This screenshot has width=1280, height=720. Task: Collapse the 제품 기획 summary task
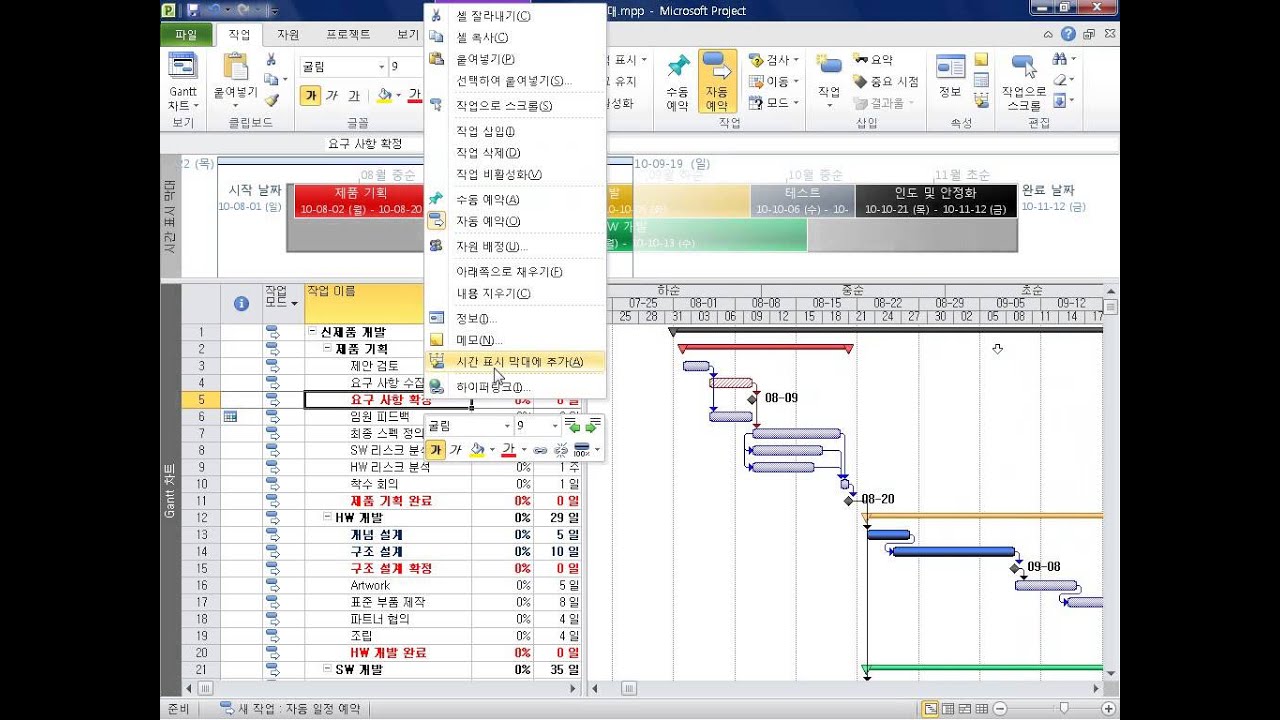[x=327, y=349]
